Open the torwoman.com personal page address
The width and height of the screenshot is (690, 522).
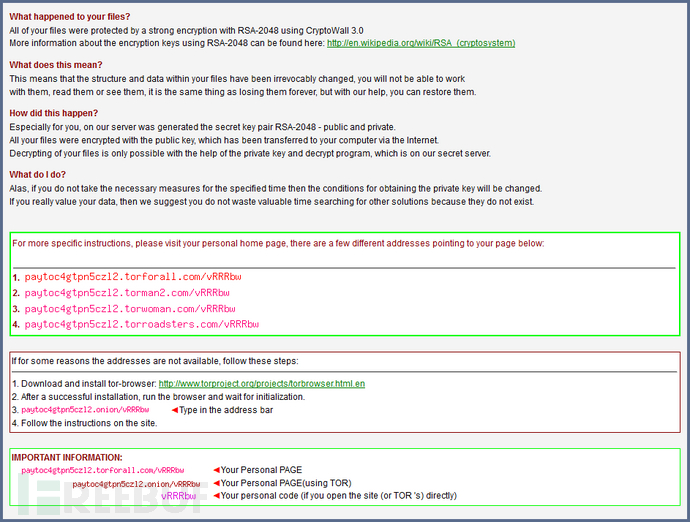[x=130, y=309]
